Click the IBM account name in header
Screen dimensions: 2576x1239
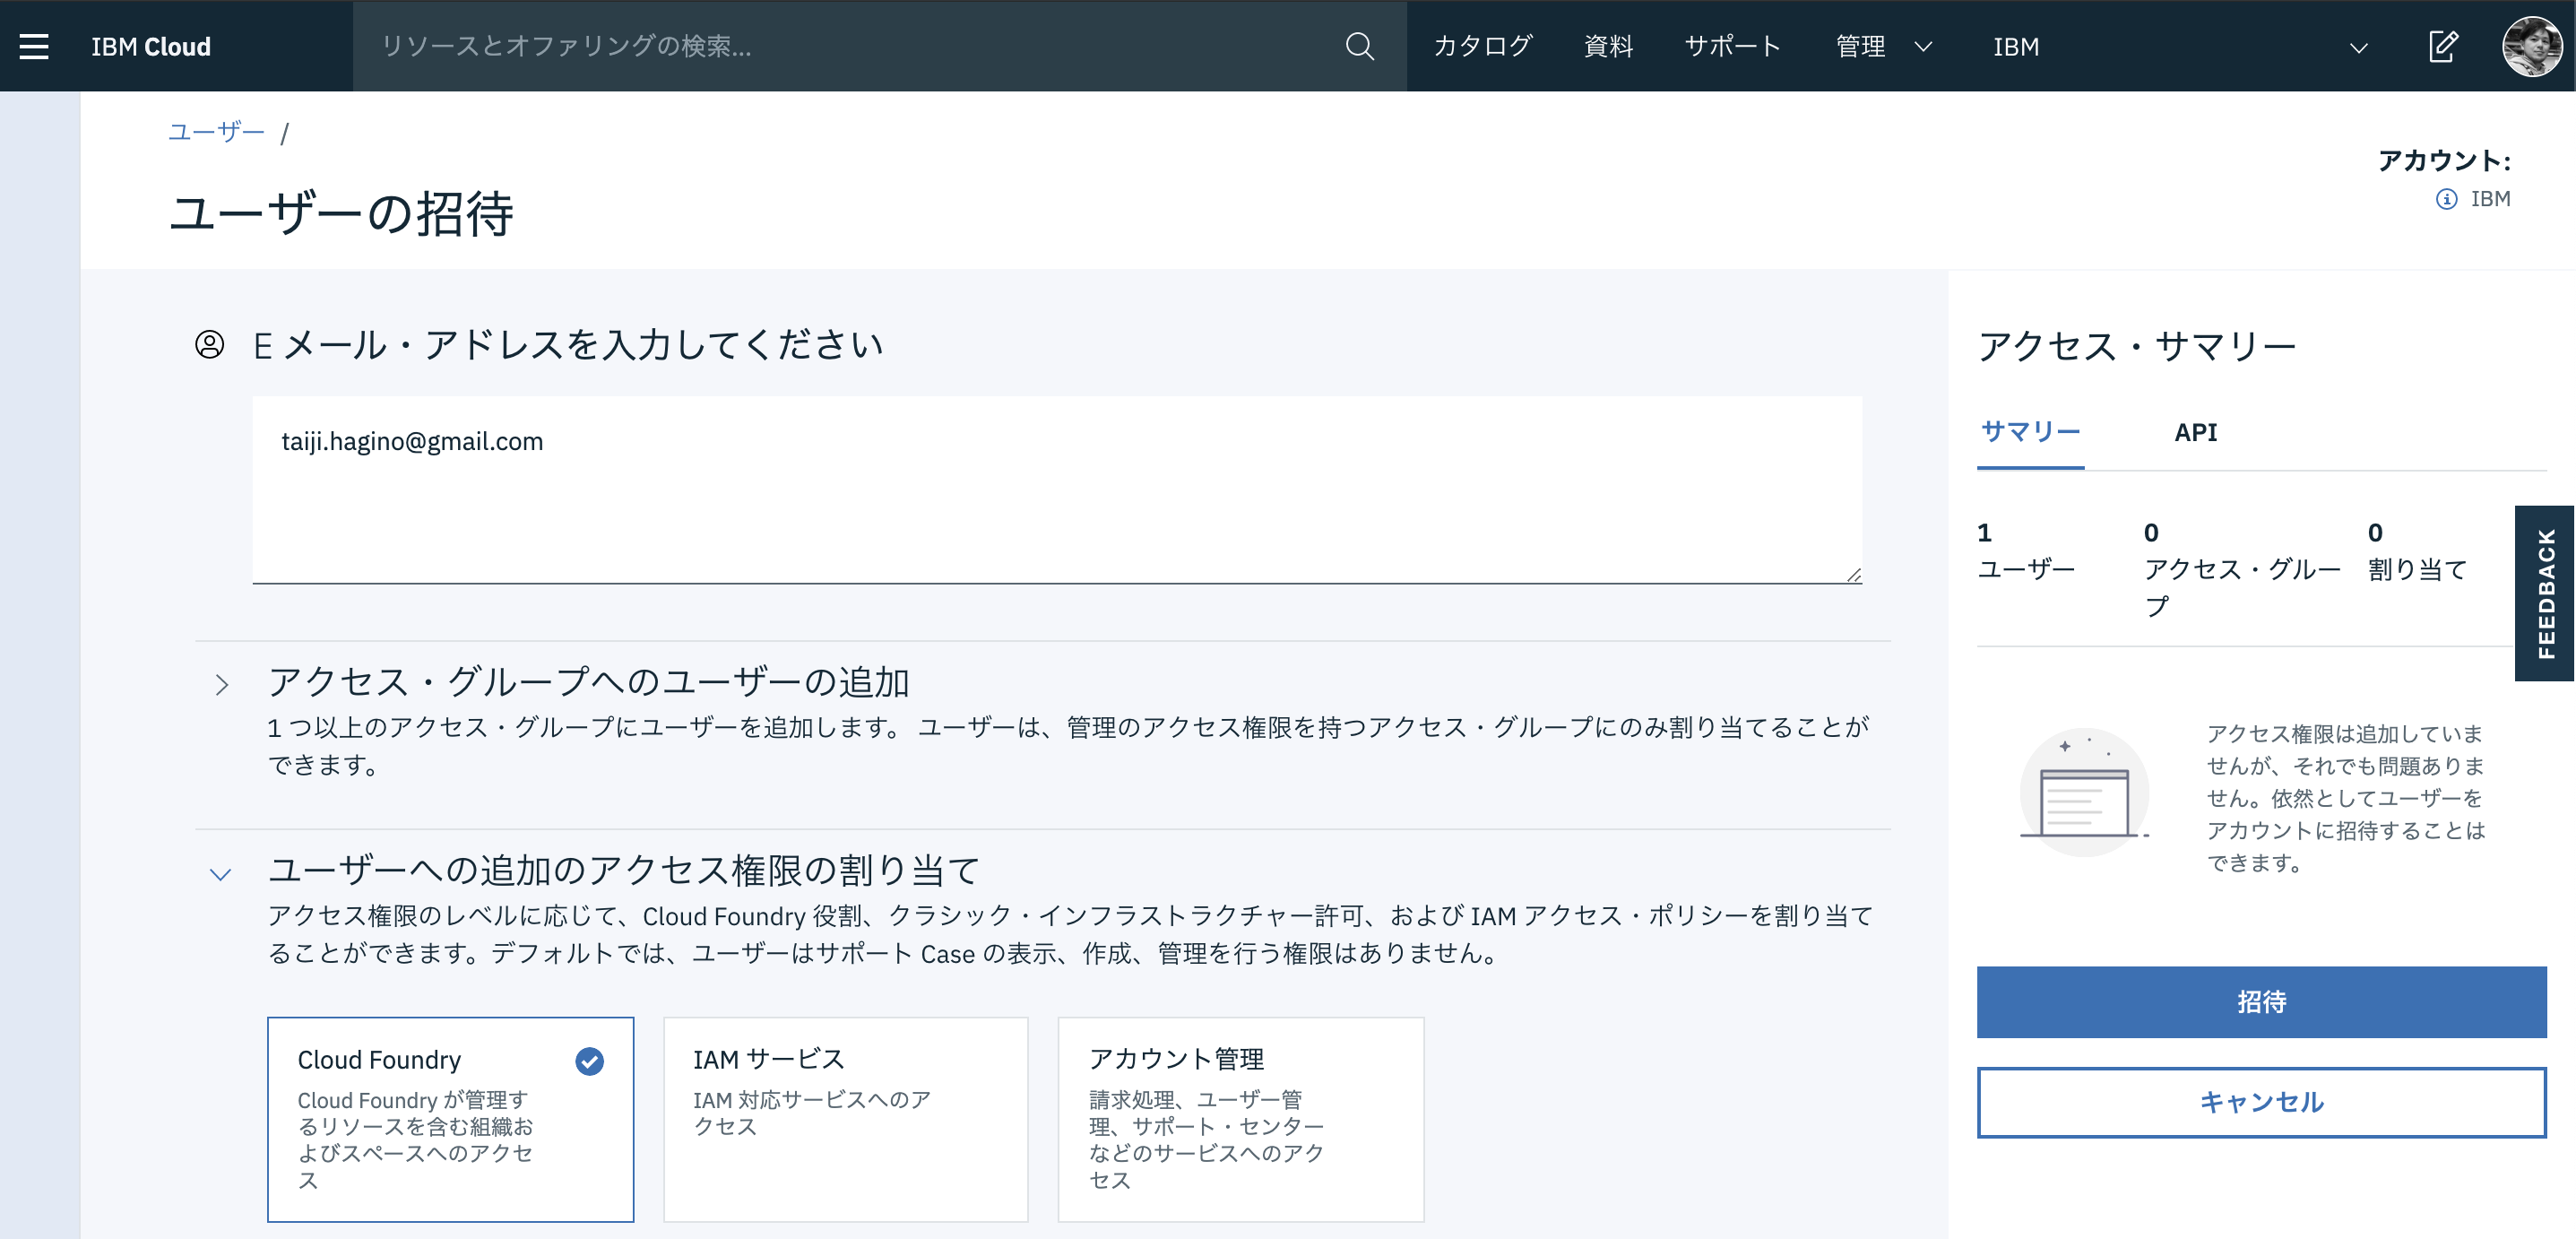(2016, 46)
